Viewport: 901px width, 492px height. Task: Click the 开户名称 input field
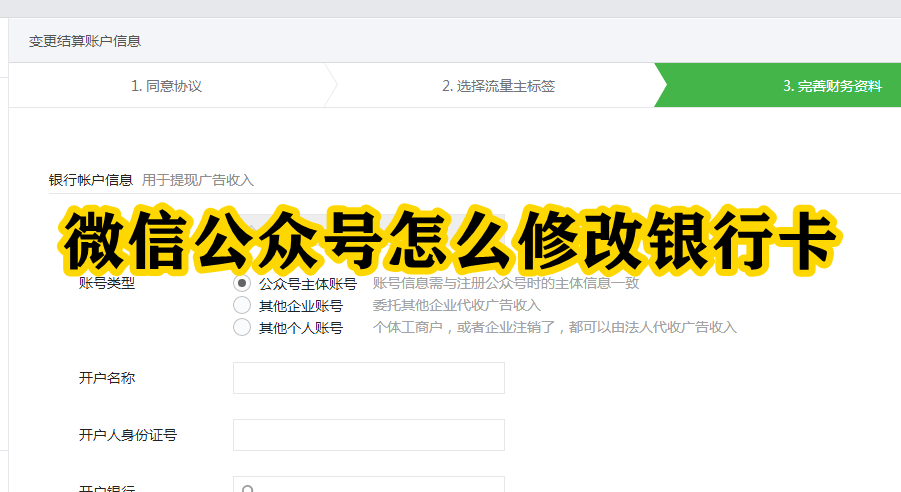(369, 378)
